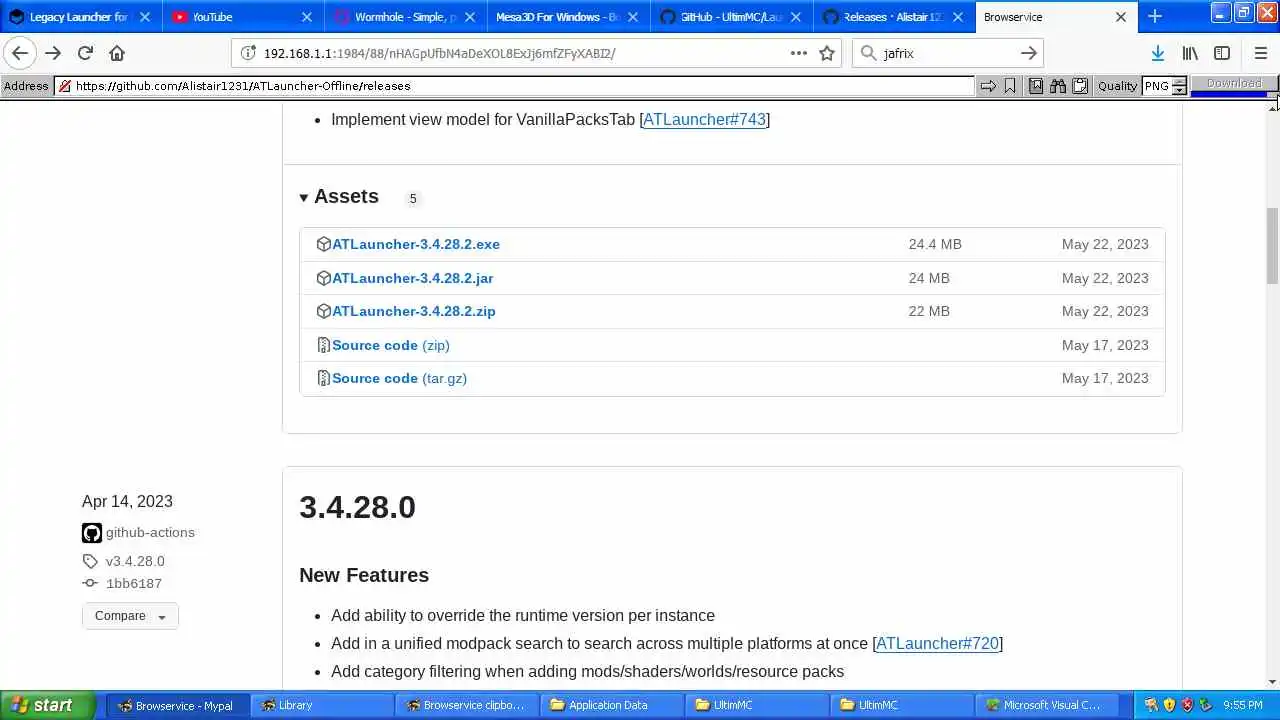Toggle the sidebar icon in browser toolbar
This screenshot has height=720, width=1280.
pos(1222,53)
